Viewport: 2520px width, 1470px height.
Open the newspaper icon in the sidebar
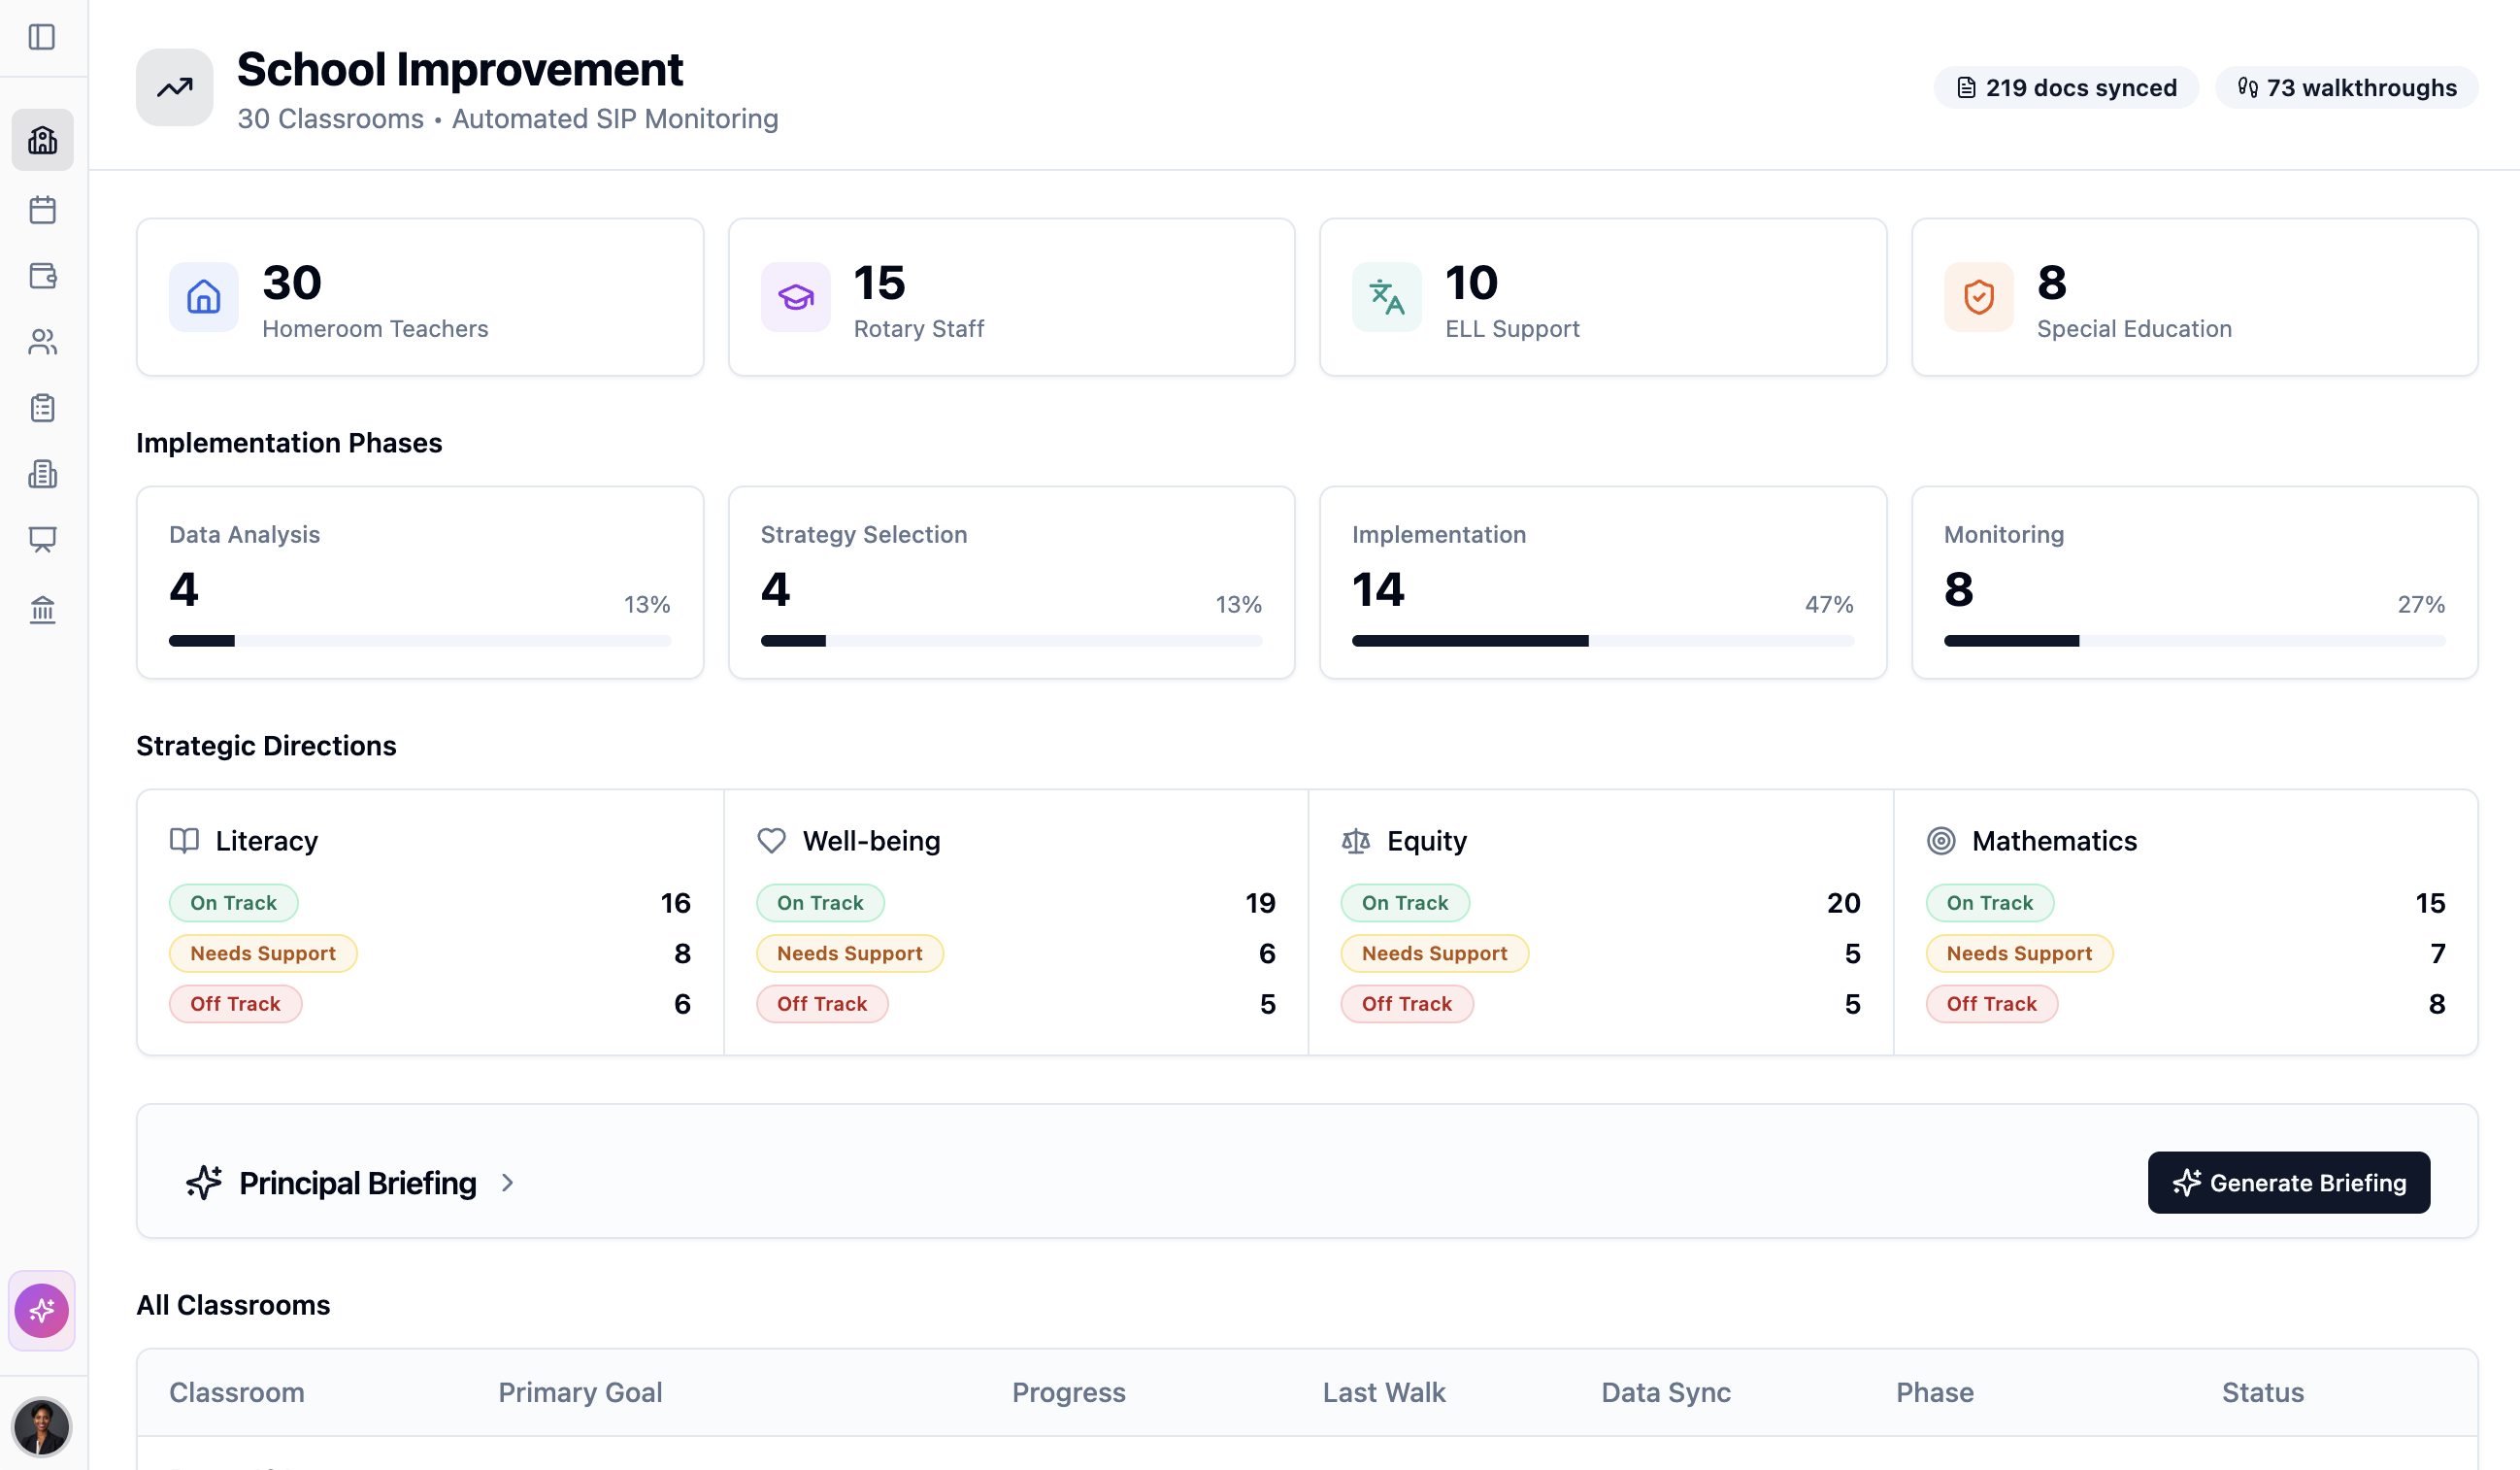(41, 474)
